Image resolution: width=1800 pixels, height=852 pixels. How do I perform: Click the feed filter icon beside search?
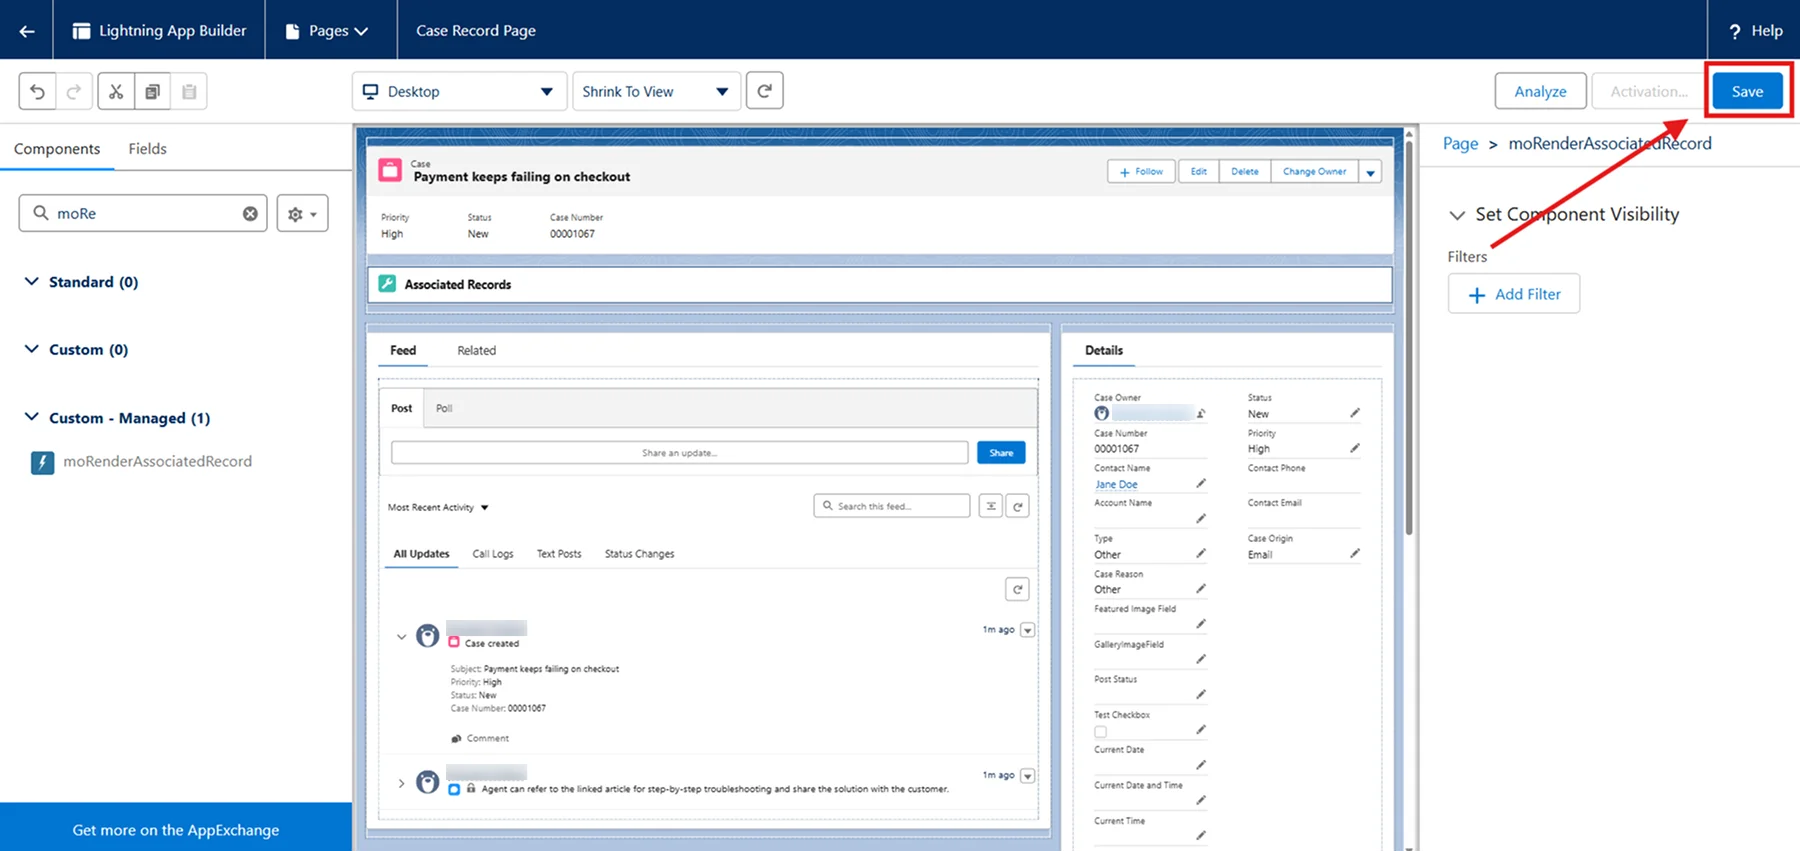pyautogui.click(x=991, y=506)
